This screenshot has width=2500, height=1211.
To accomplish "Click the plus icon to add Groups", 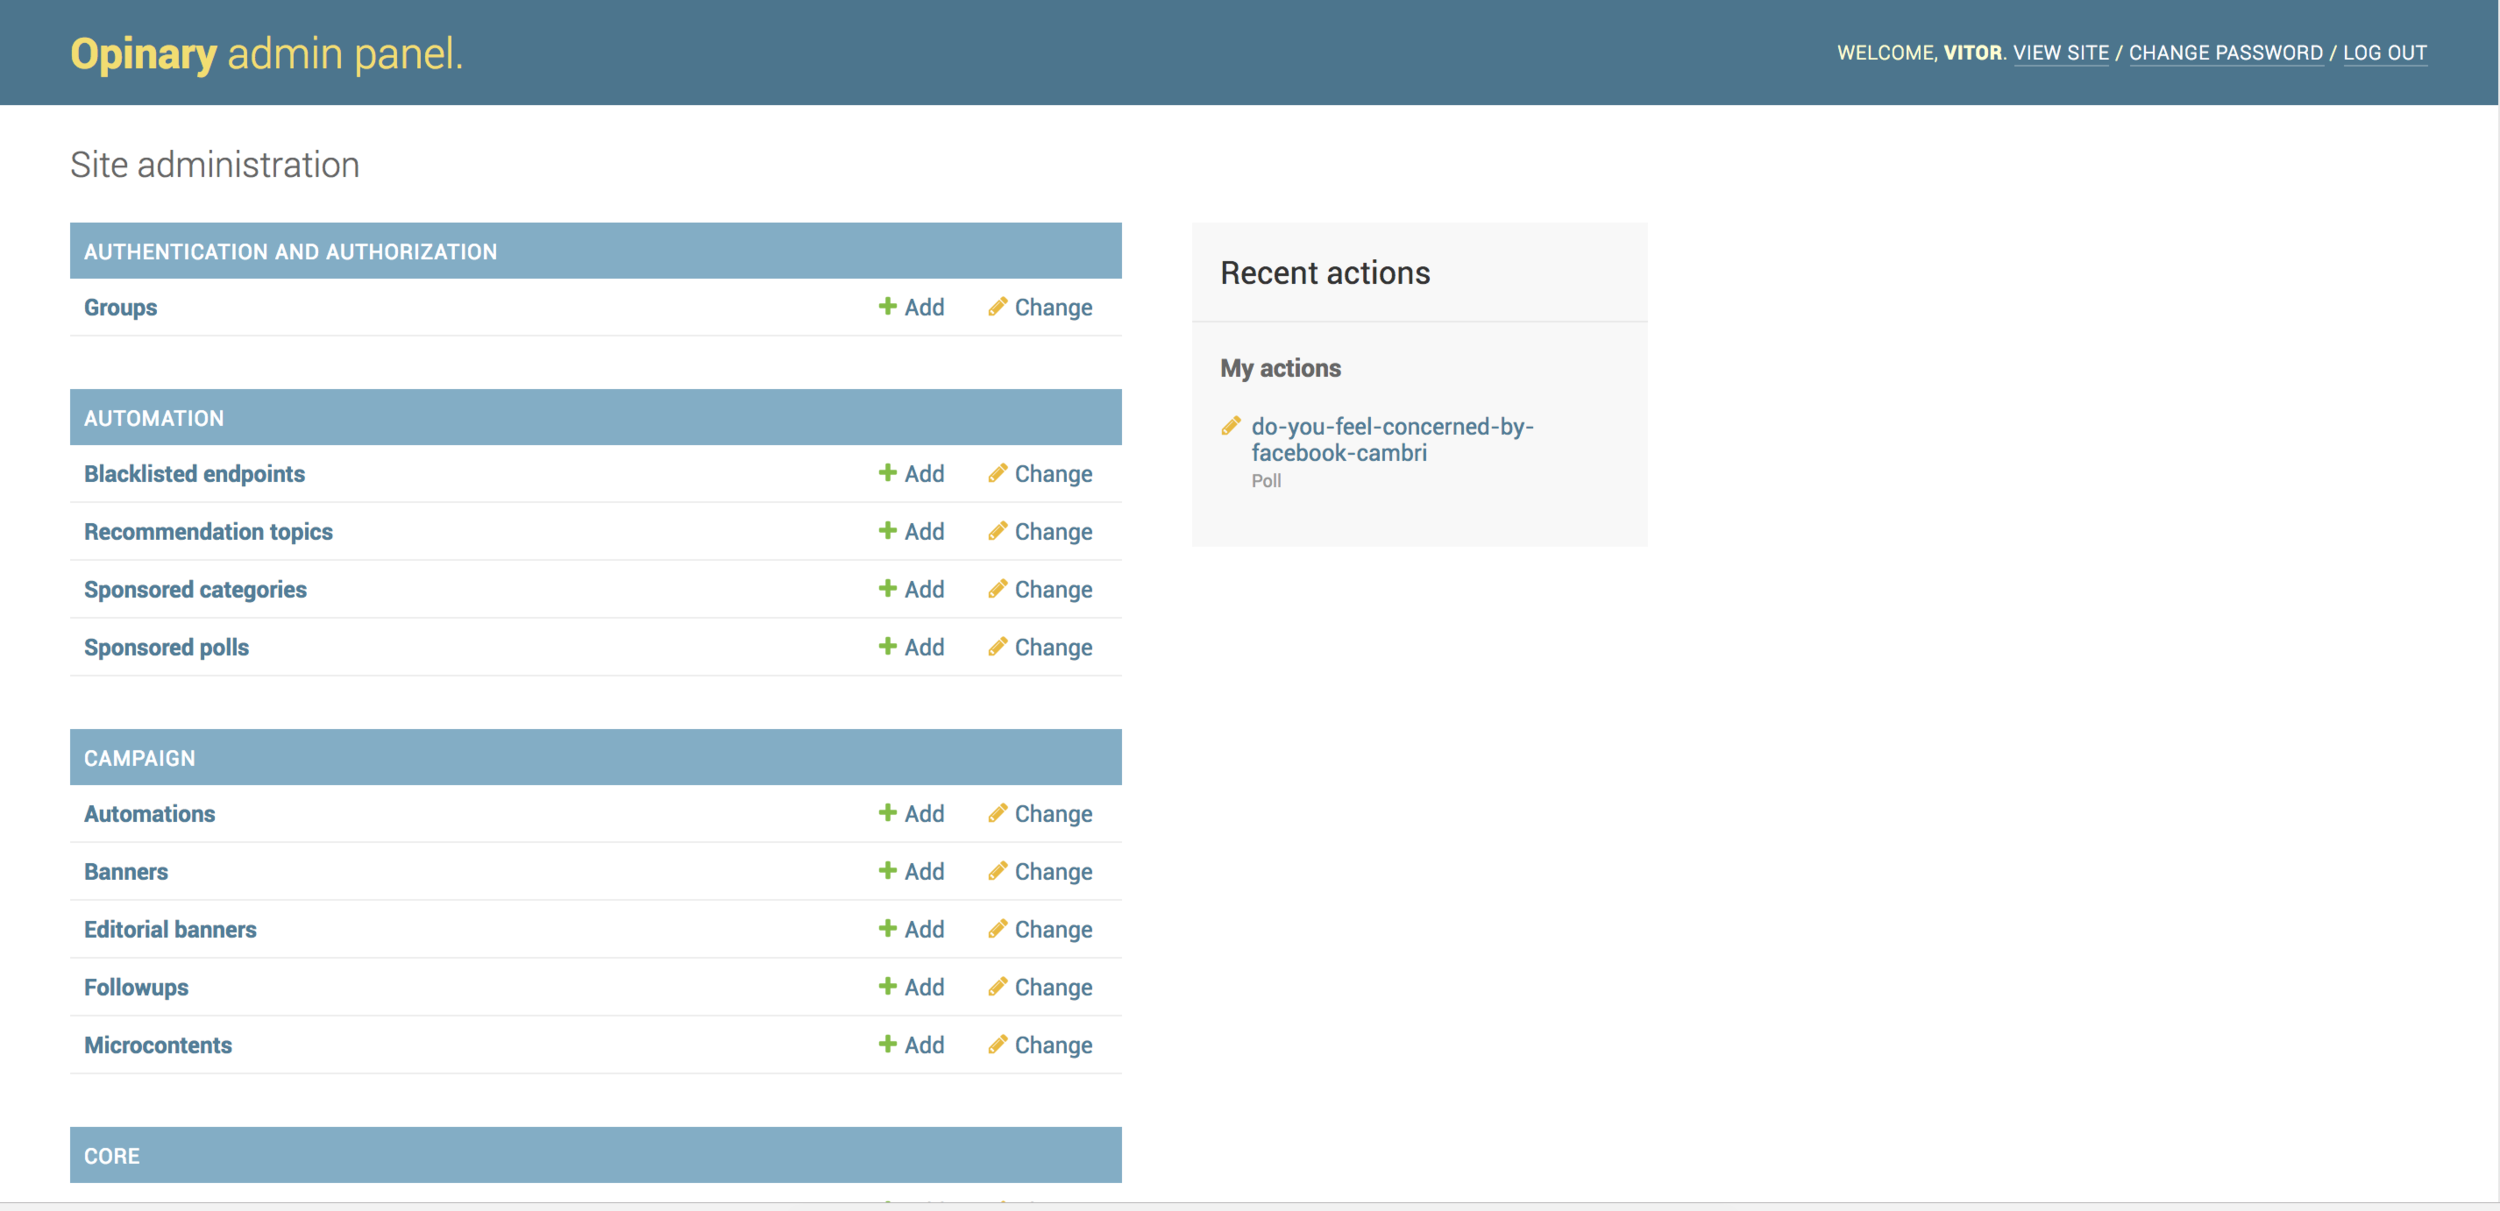I will pyautogui.click(x=887, y=306).
